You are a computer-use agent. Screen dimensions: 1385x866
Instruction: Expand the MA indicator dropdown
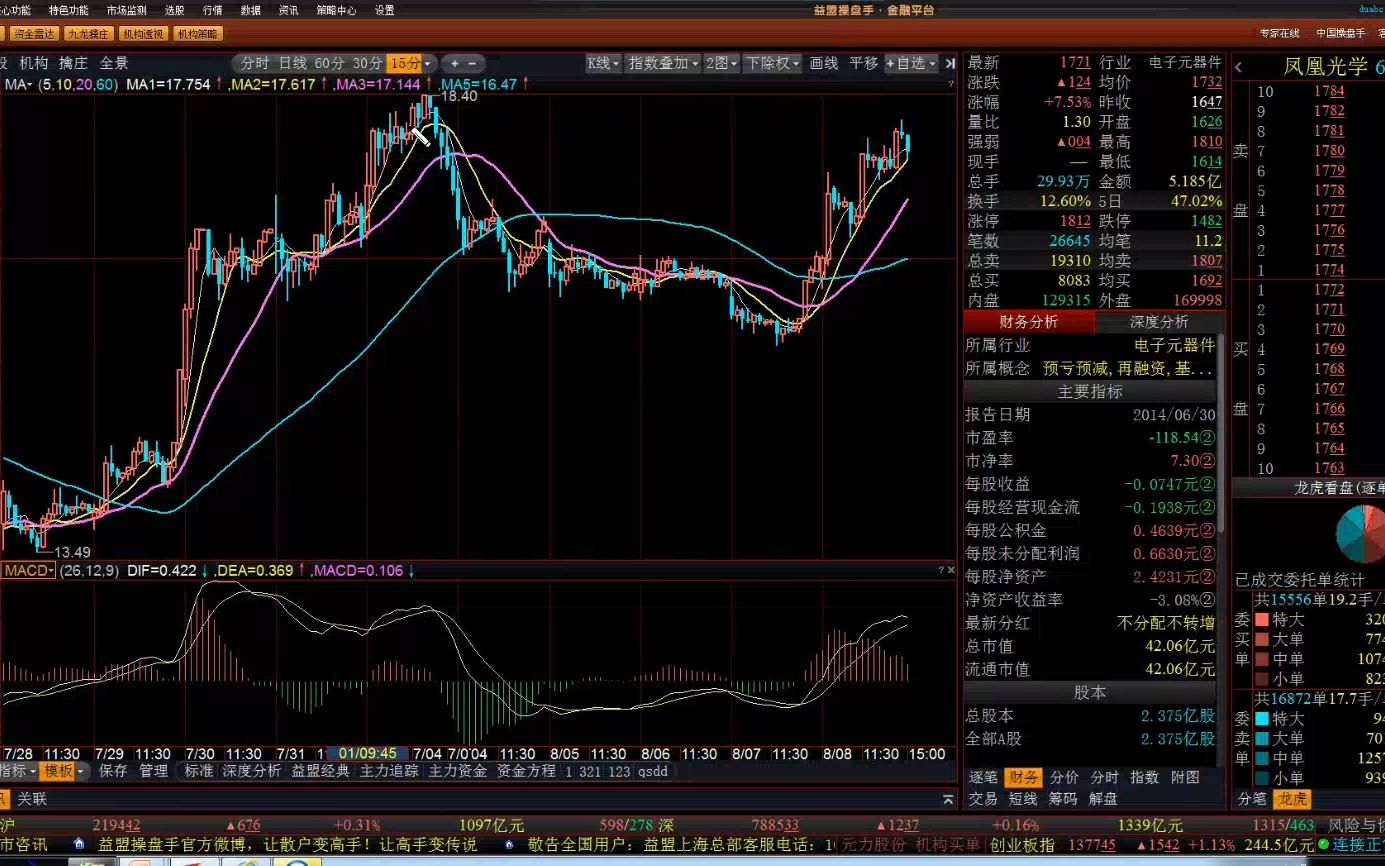(x=20, y=85)
